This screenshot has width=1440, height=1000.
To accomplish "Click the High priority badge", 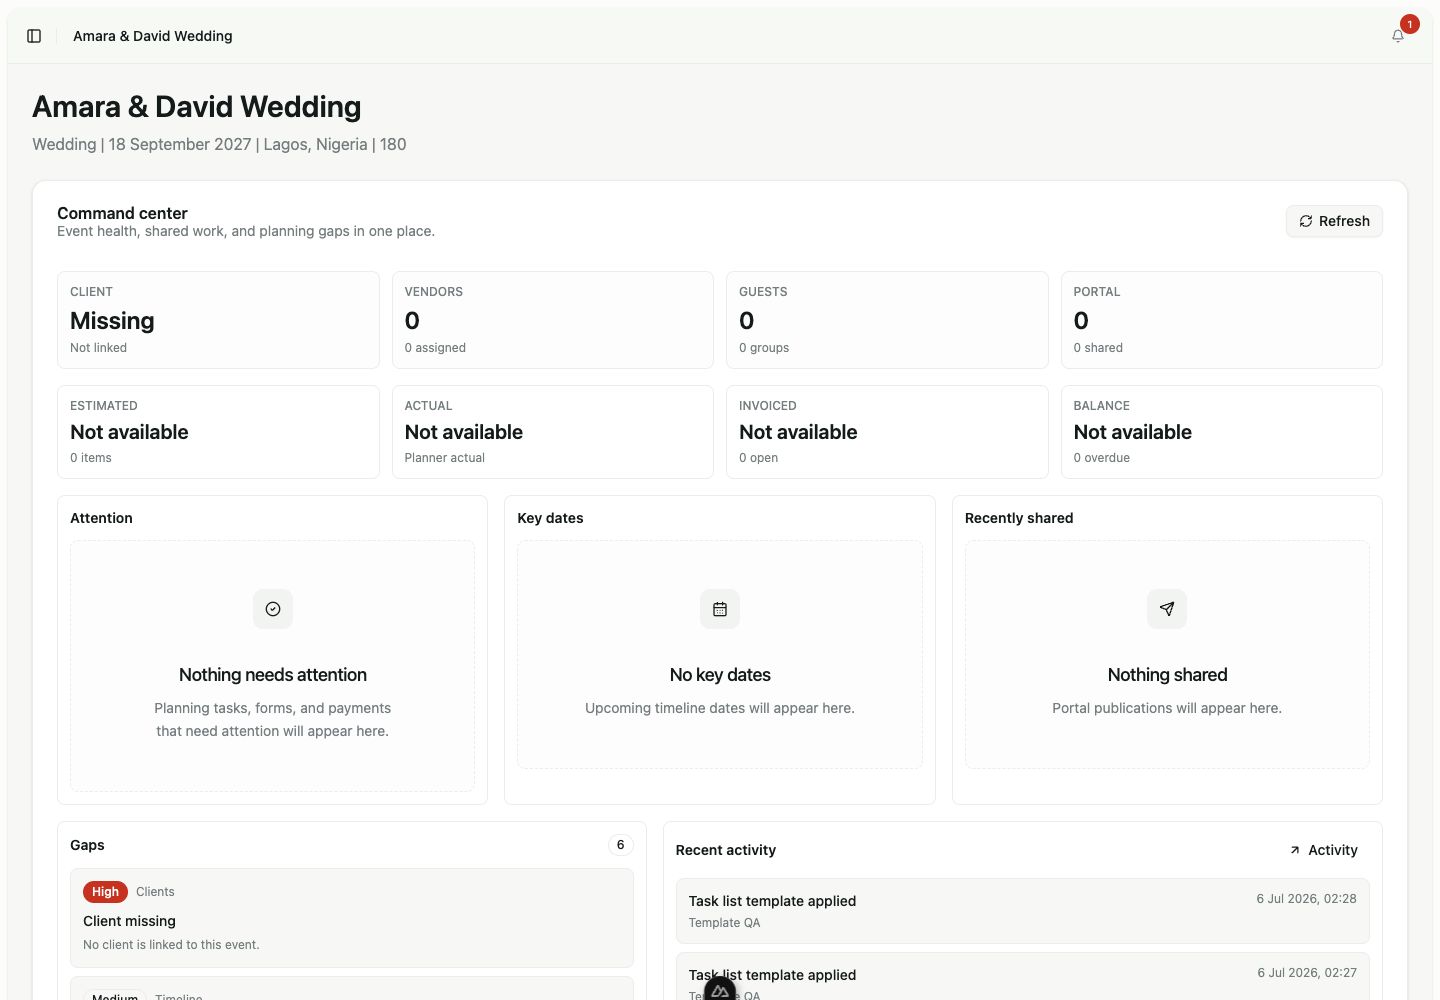I will pyautogui.click(x=105, y=892).
